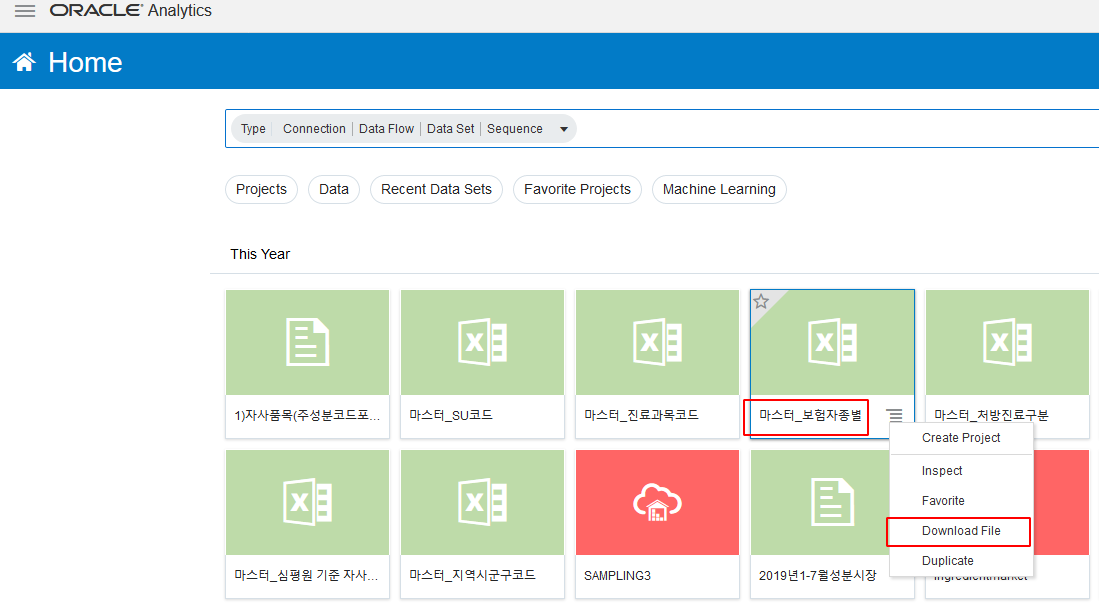The height and width of the screenshot is (605, 1099).
Task: Open the 마스터_보험자종별 tile actions menu icon
Action: [894, 415]
